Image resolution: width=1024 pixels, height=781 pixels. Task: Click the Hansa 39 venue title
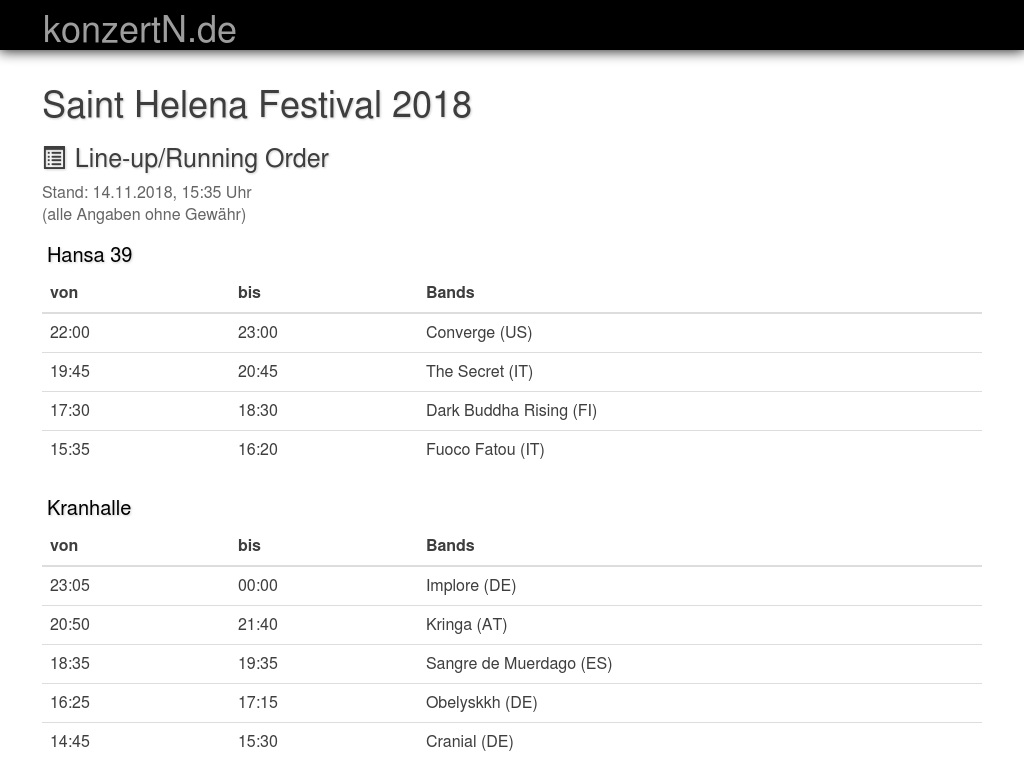(89, 255)
